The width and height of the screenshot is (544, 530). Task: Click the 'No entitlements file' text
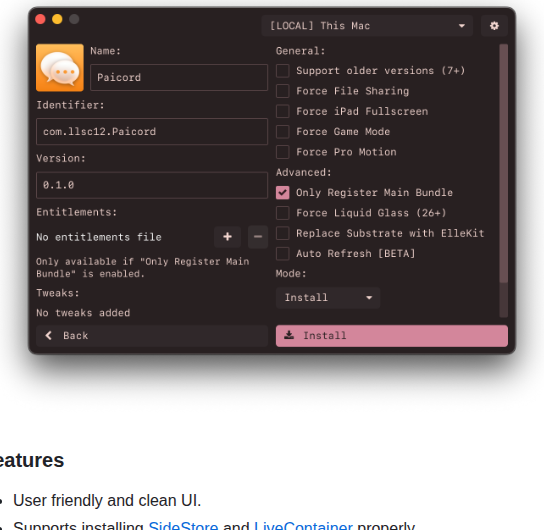(99, 237)
